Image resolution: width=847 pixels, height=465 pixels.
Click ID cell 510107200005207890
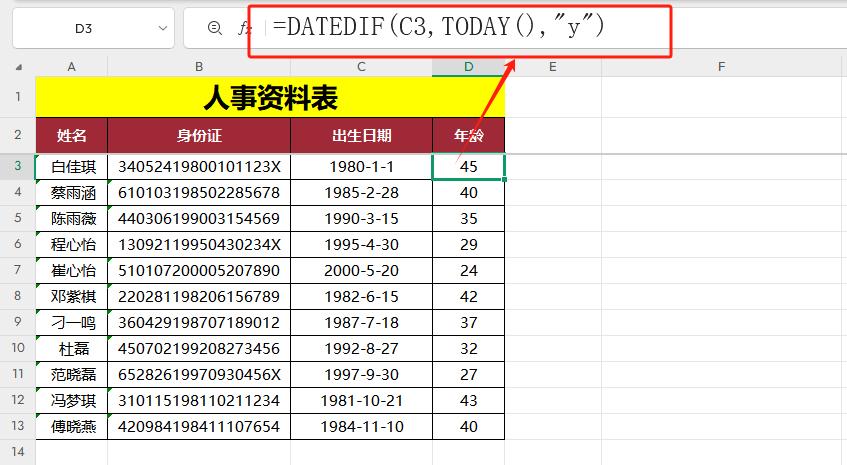point(199,271)
